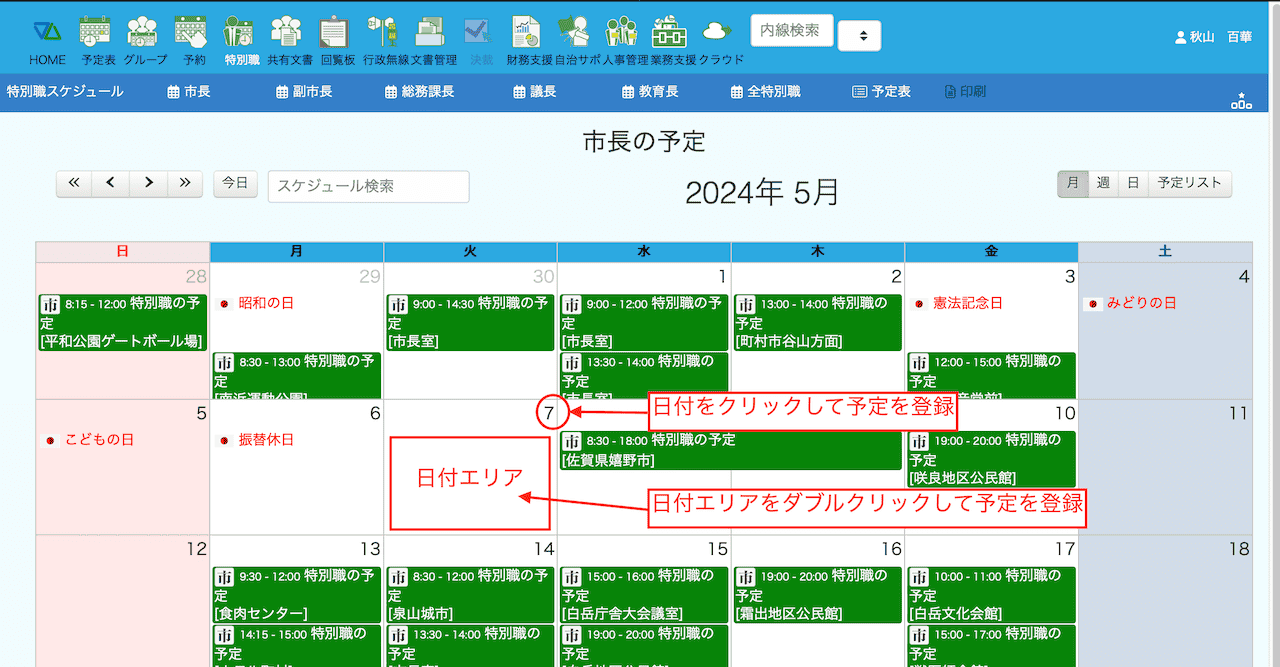Image resolution: width=1280 pixels, height=667 pixels.
Task: Click the スケジュール検索 search field
Action: click(368, 186)
